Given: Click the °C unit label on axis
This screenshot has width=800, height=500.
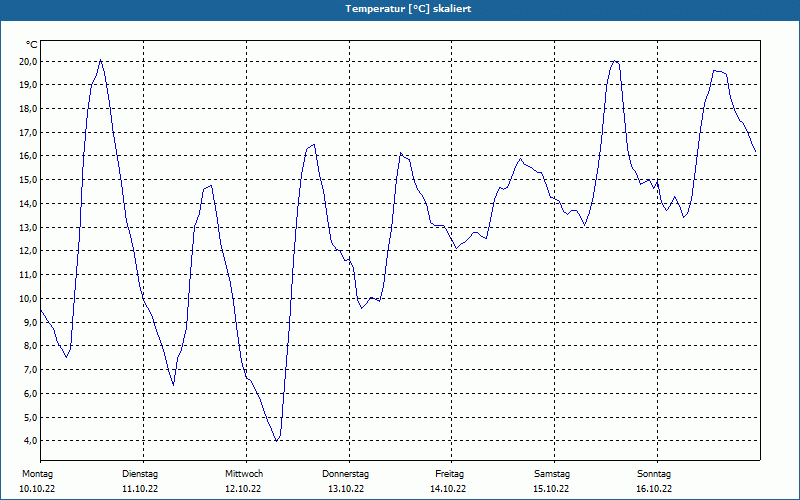Looking at the screenshot, I should 32,45.
